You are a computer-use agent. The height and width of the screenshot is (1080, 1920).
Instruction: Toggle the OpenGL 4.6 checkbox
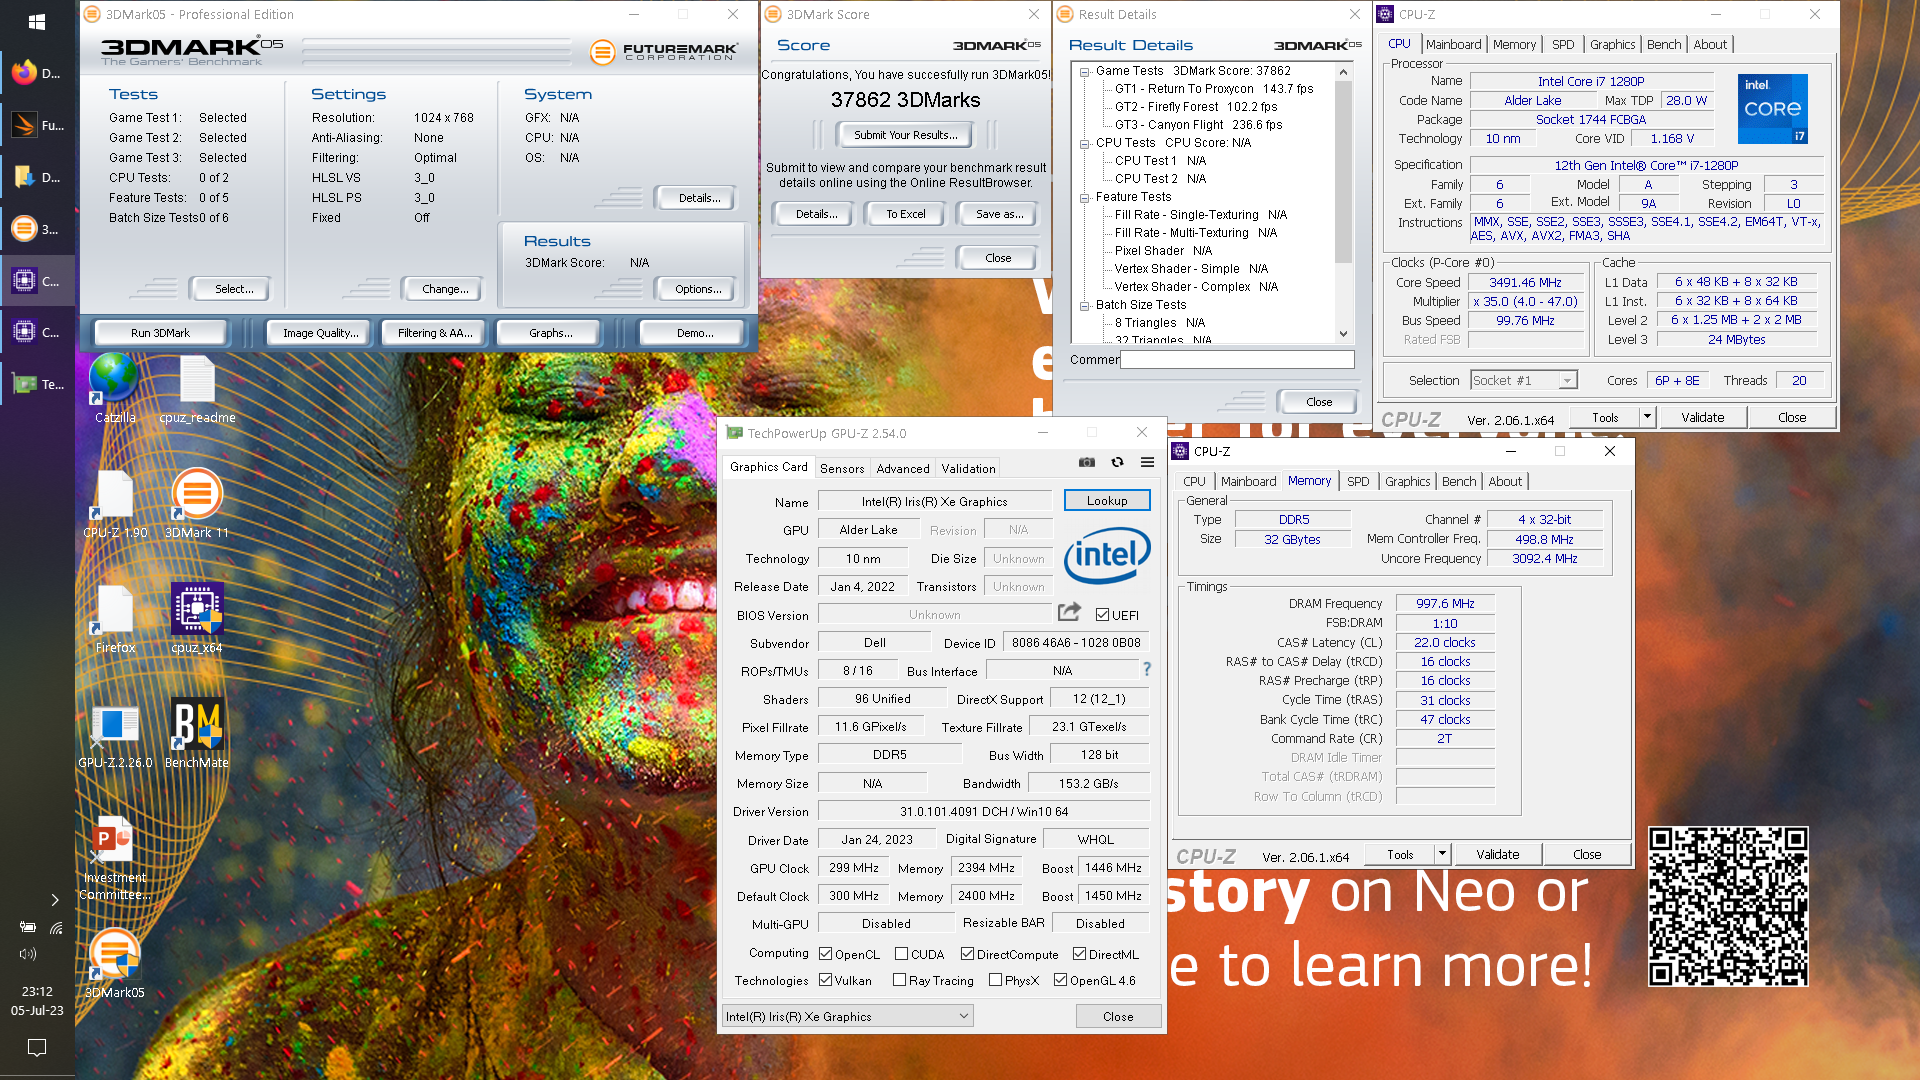[x=1060, y=980]
